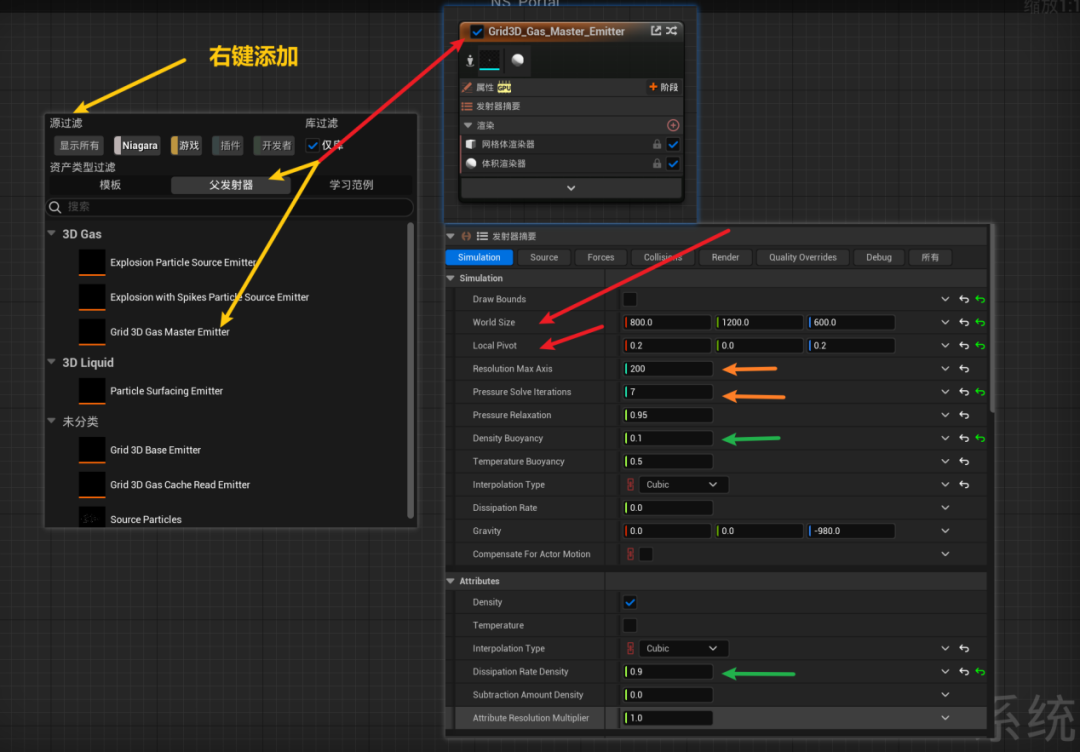Switch to Quality Overrides tab
1080x752 pixels.
(x=802, y=258)
